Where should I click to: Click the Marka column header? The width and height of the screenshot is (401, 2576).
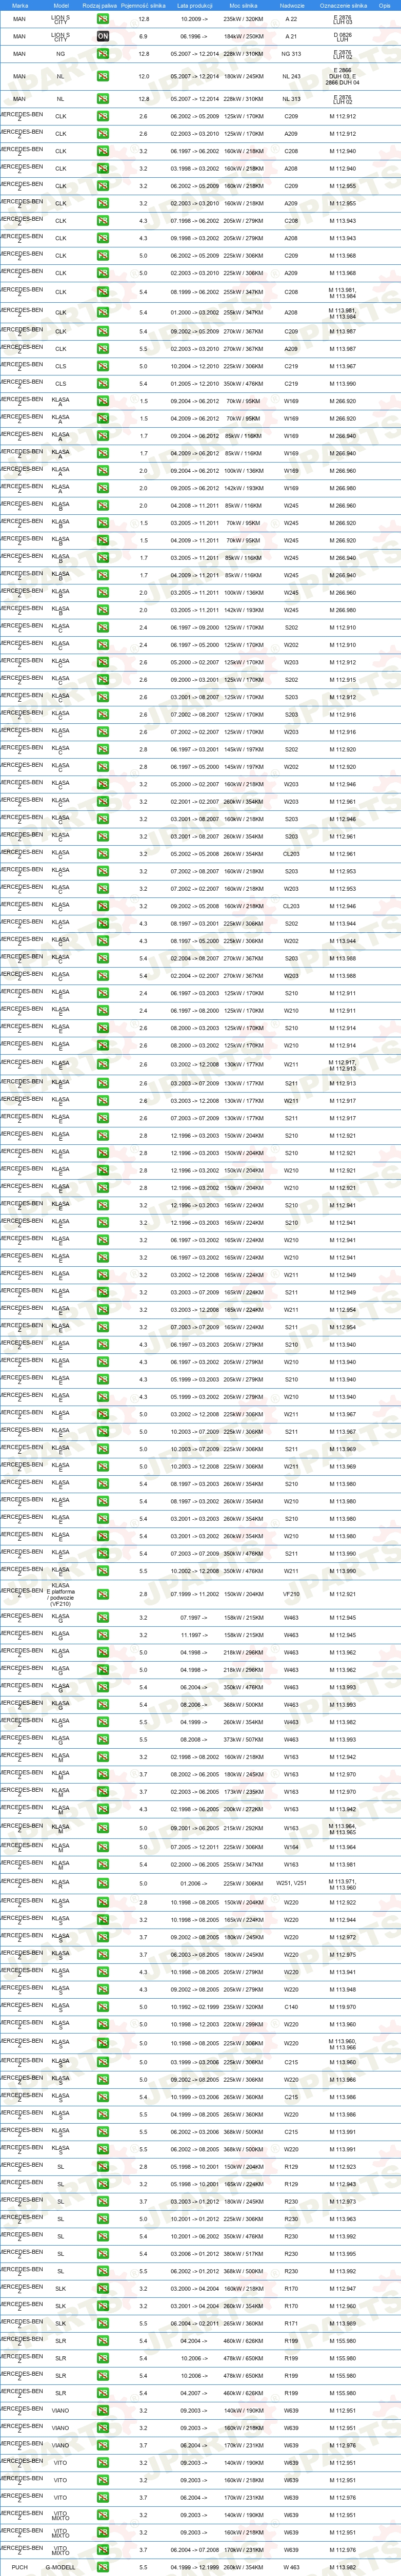(x=20, y=5)
